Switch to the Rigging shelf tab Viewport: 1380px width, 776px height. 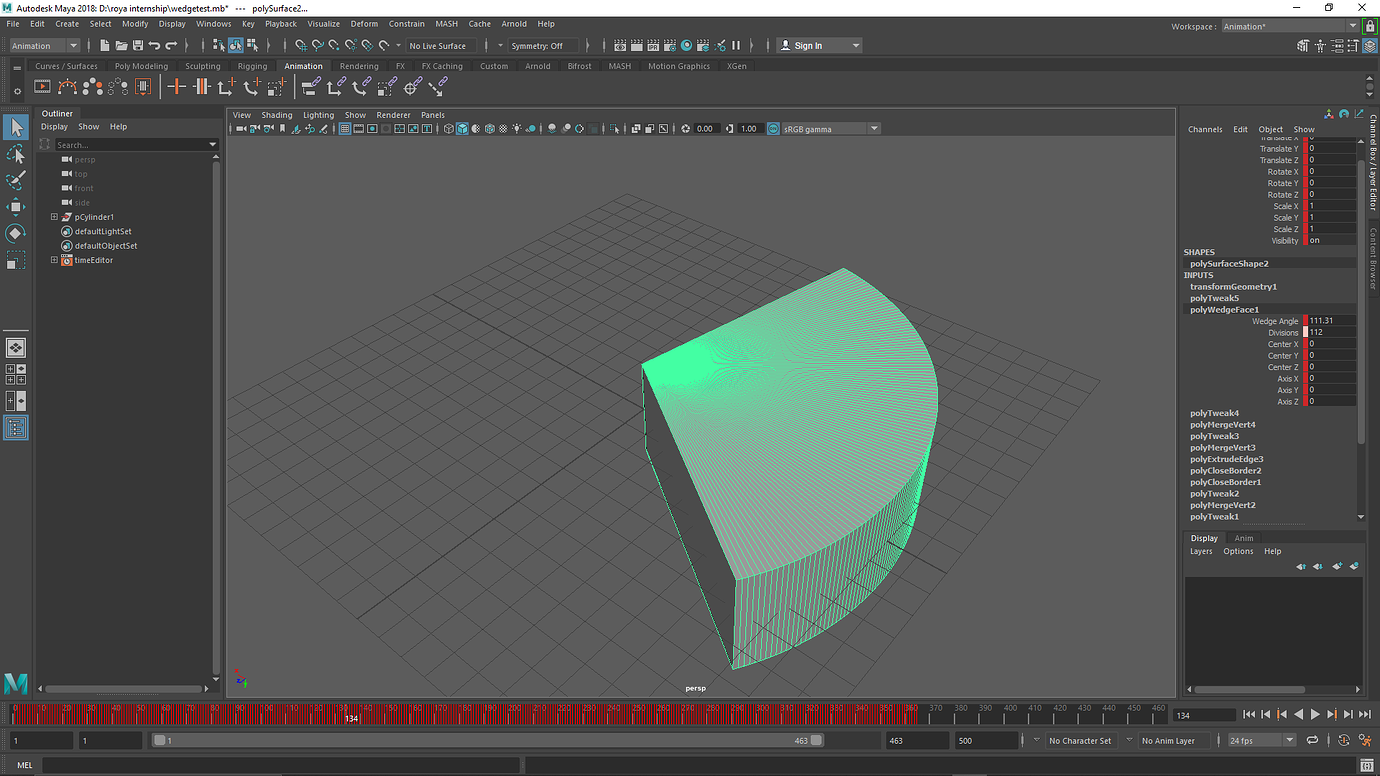click(x=252, y=66)
